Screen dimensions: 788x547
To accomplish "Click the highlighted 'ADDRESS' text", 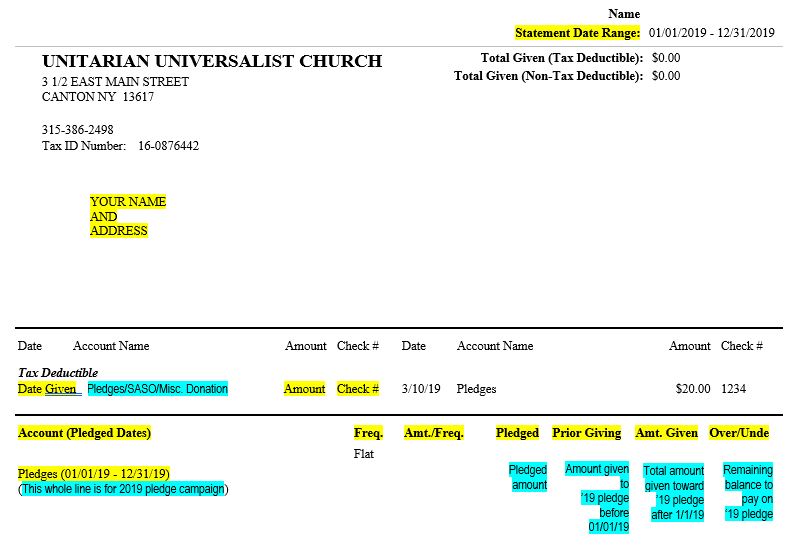I will (119, 231).
